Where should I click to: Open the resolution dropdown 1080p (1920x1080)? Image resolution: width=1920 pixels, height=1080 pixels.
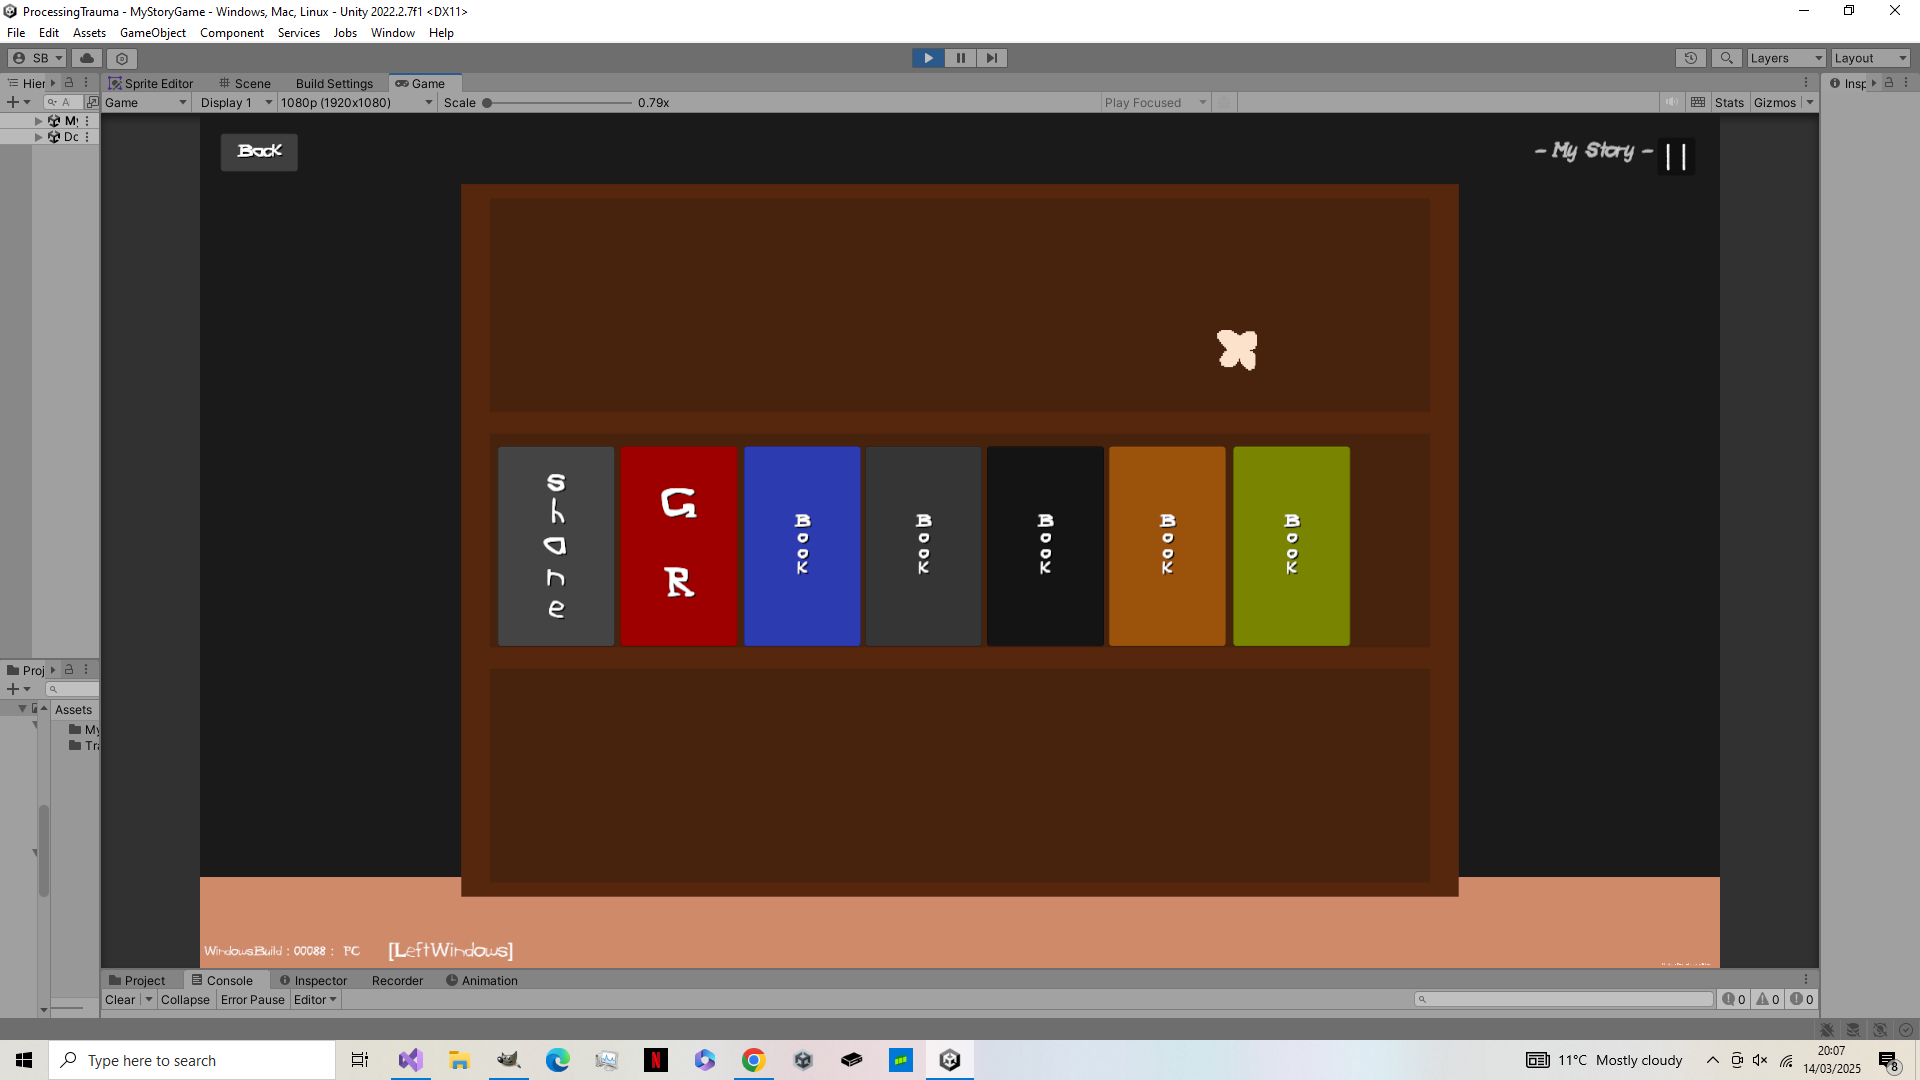356,102
